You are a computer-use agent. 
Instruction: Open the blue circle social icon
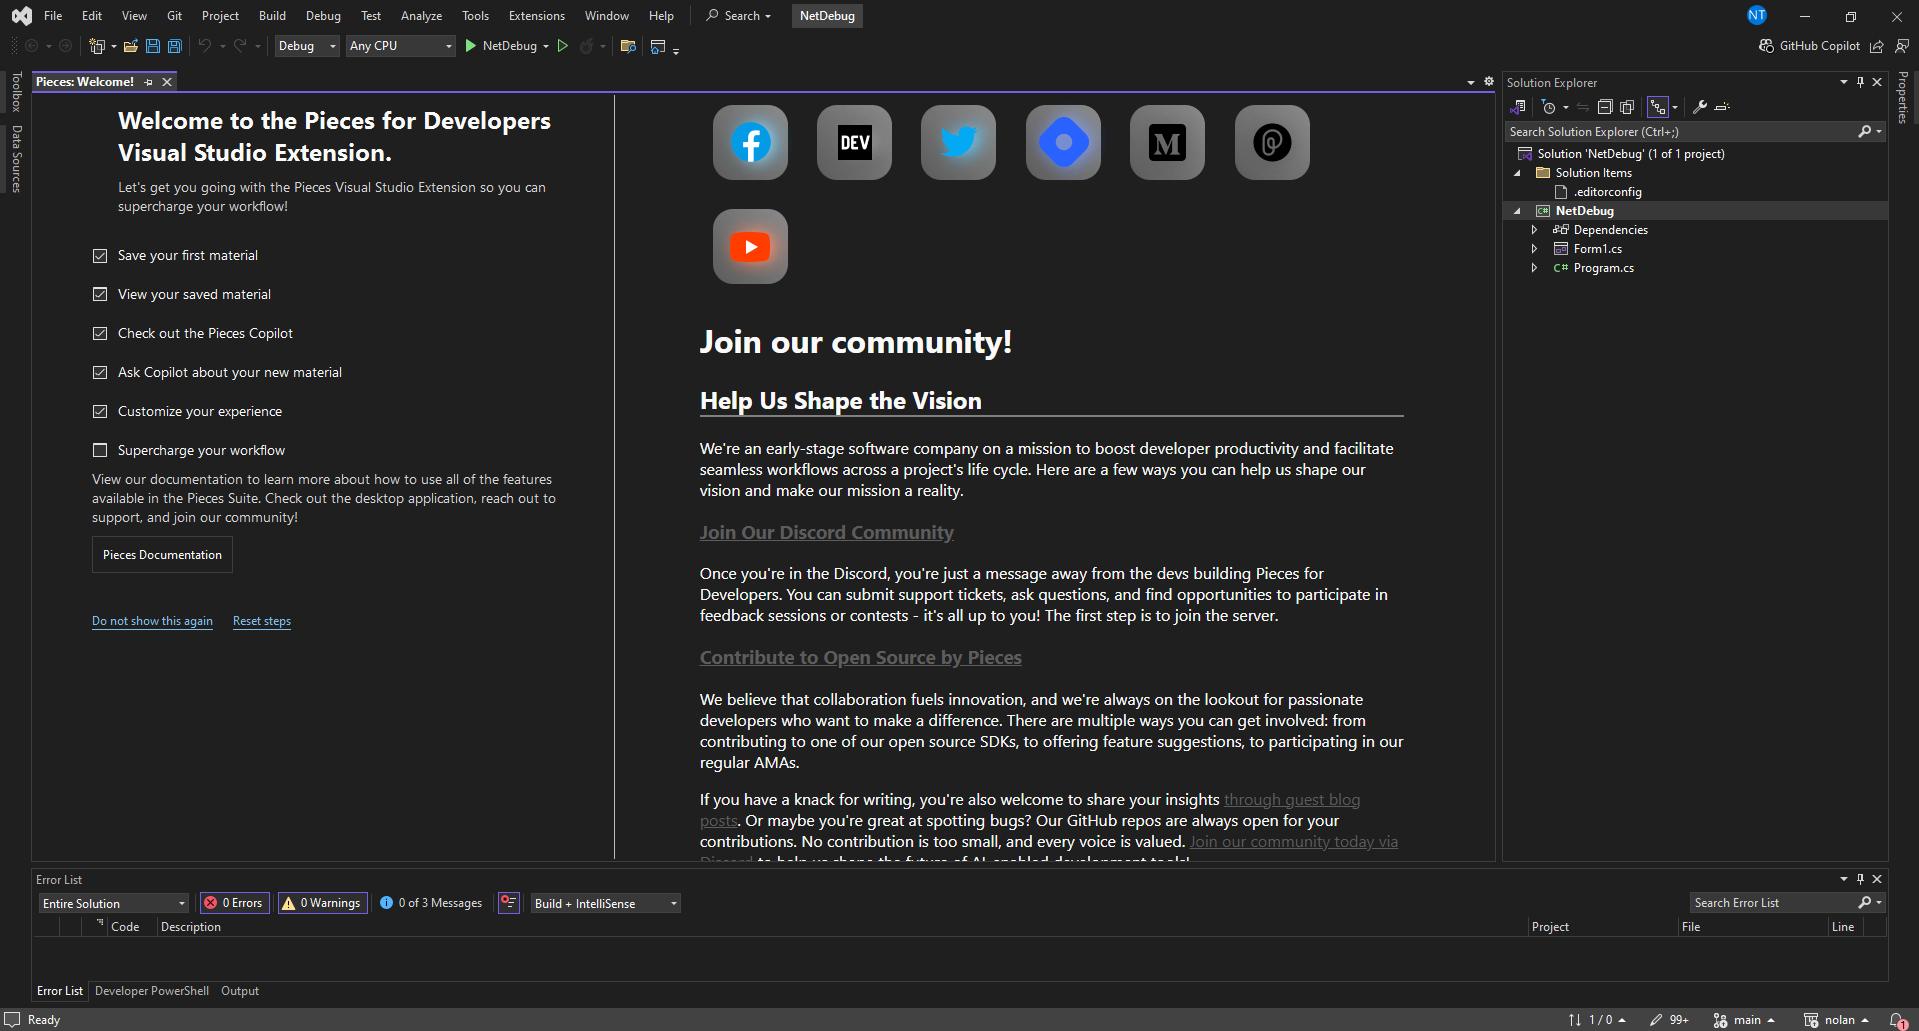1063,142
